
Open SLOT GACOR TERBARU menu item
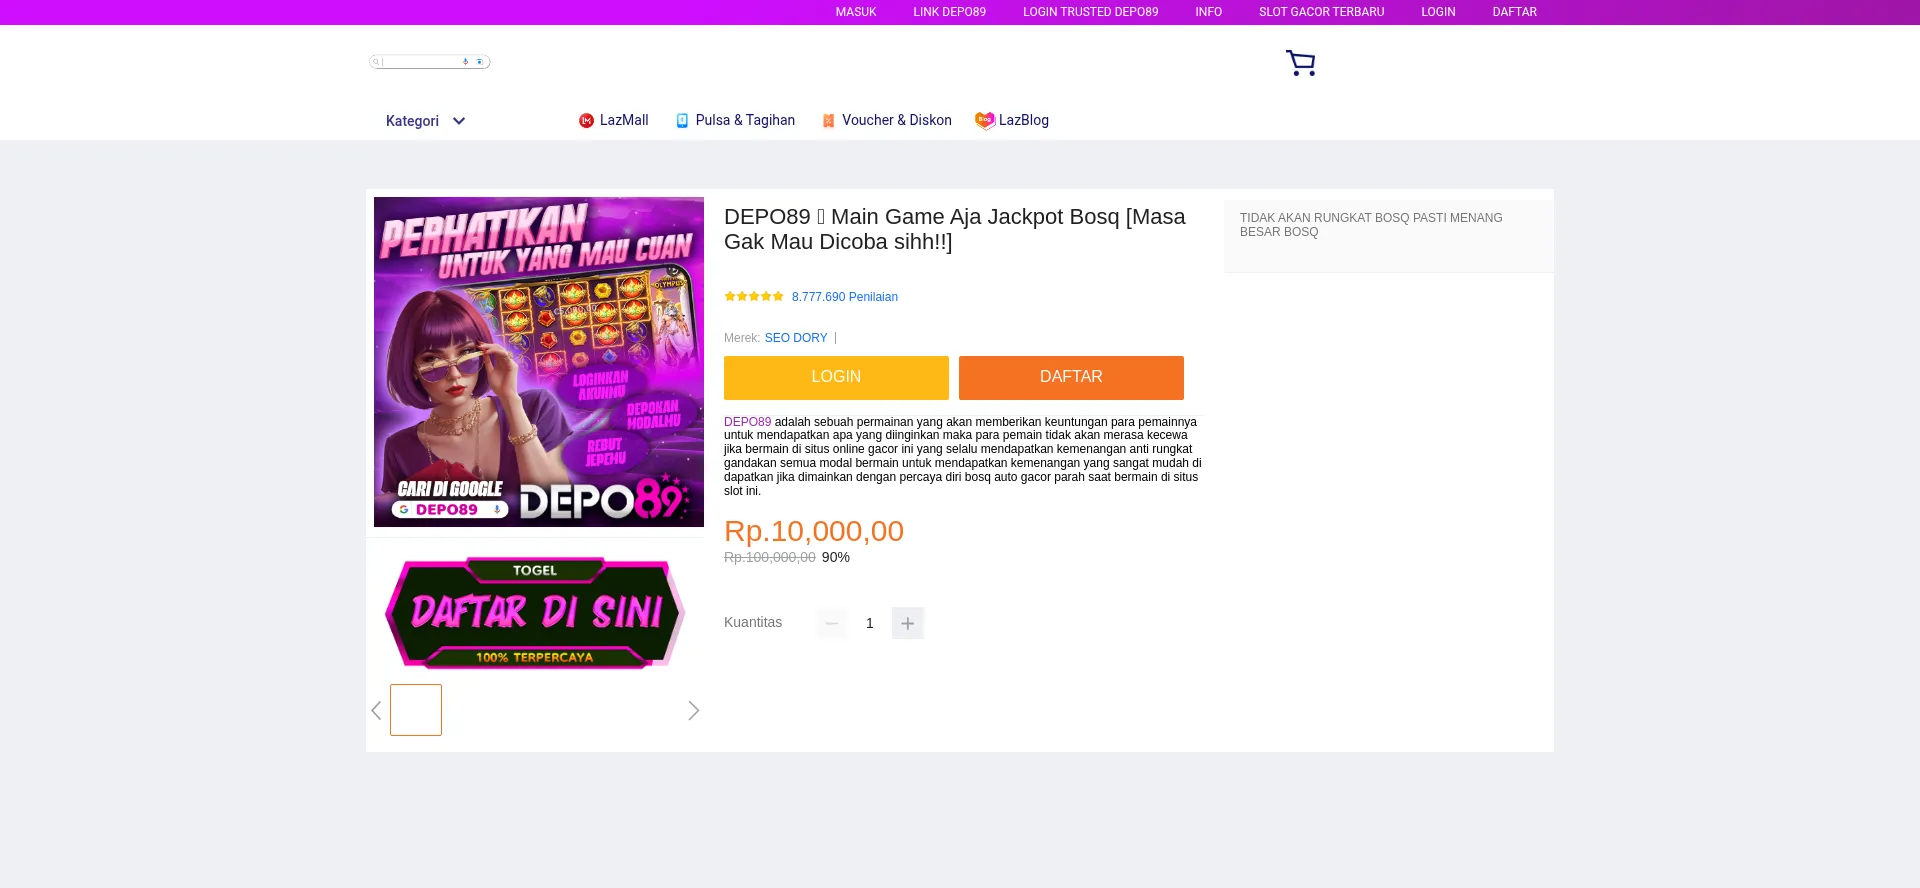point(1321,12)
